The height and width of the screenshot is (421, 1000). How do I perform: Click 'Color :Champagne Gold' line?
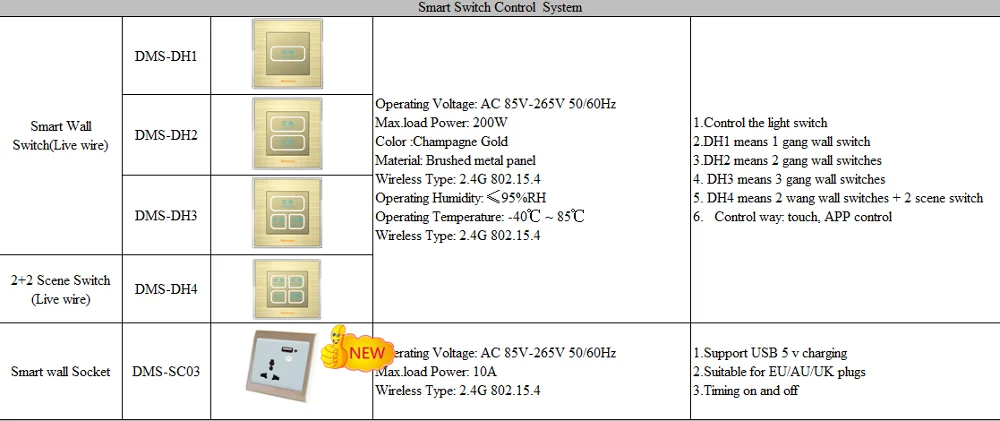[441, 142]
